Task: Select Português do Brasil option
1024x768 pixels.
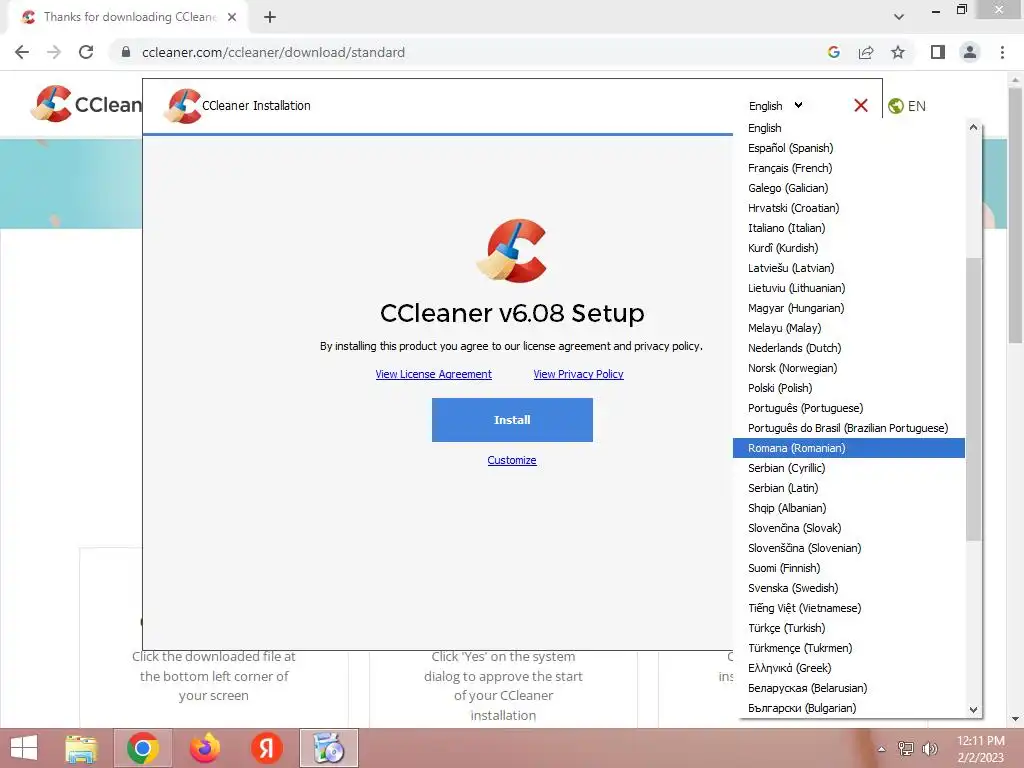Action: point(848,428)
